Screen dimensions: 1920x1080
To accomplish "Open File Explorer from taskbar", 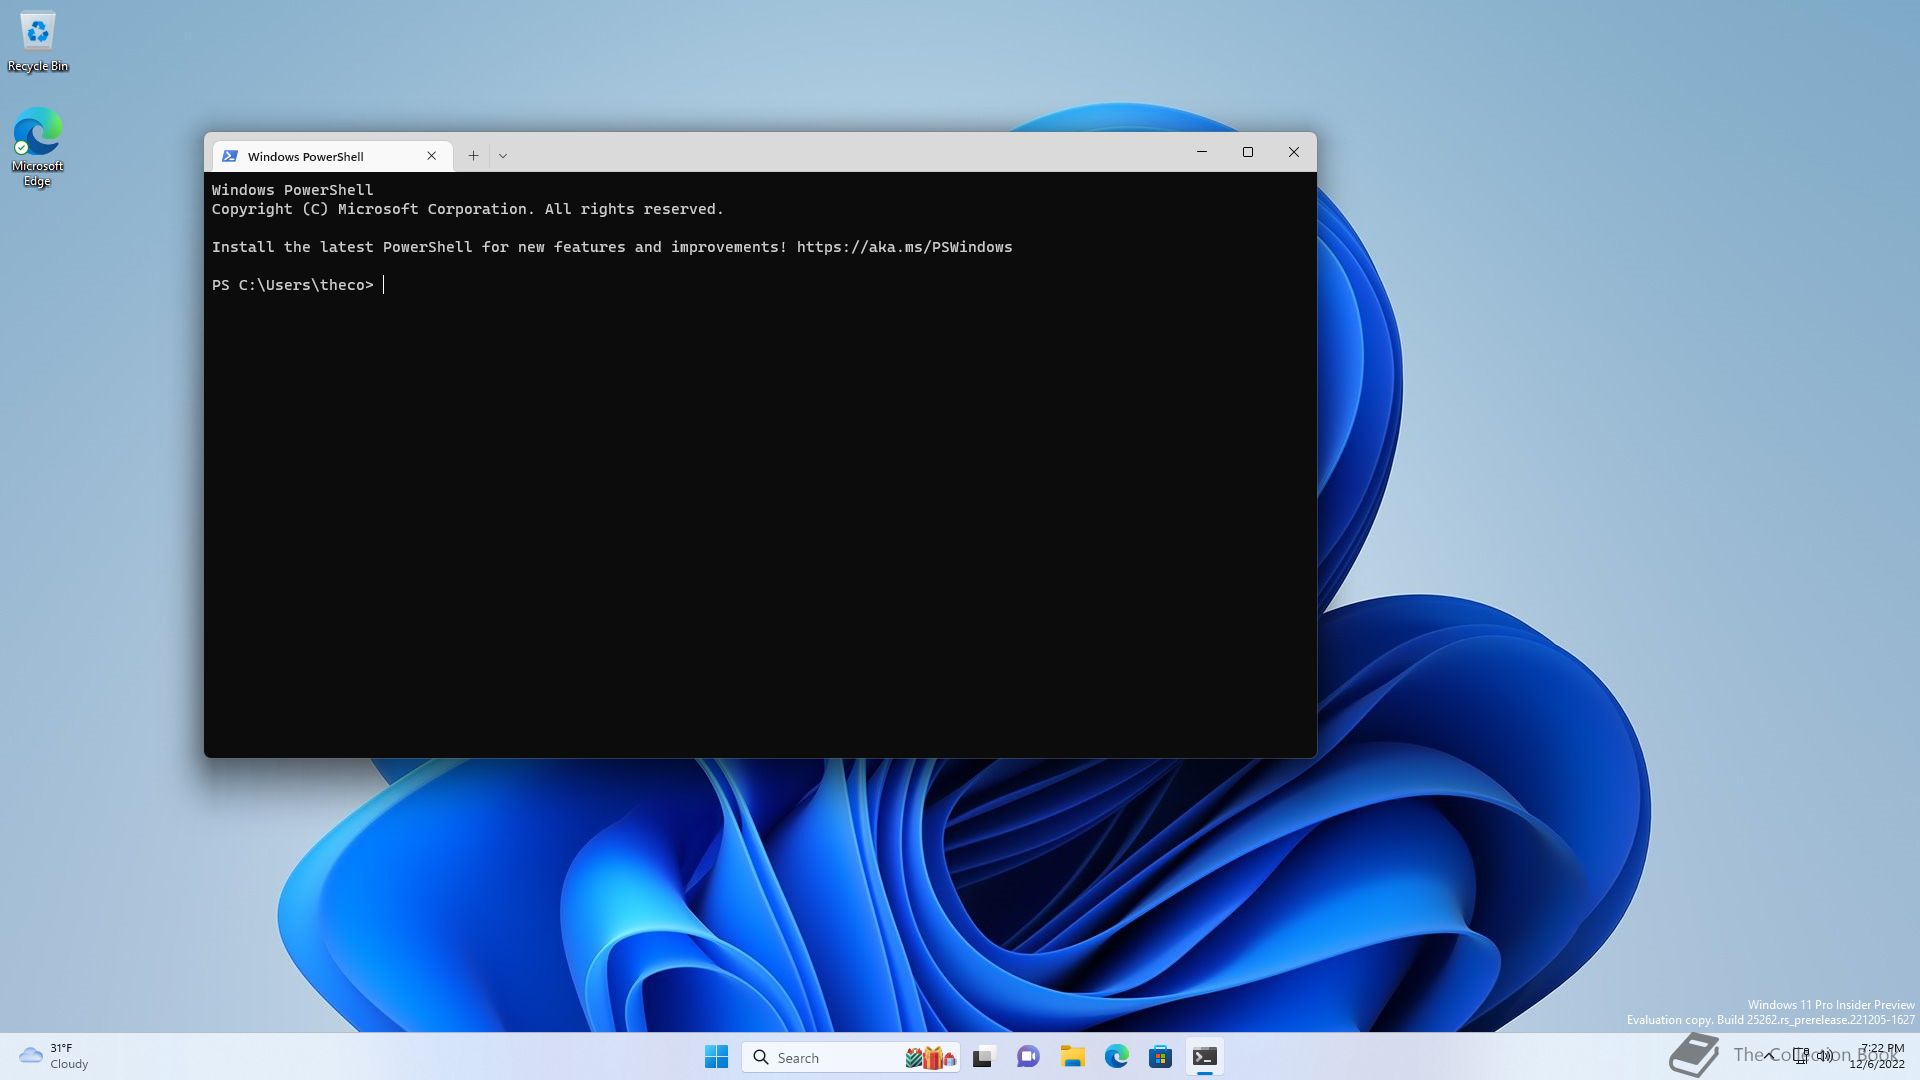I will [1072, 1057].
